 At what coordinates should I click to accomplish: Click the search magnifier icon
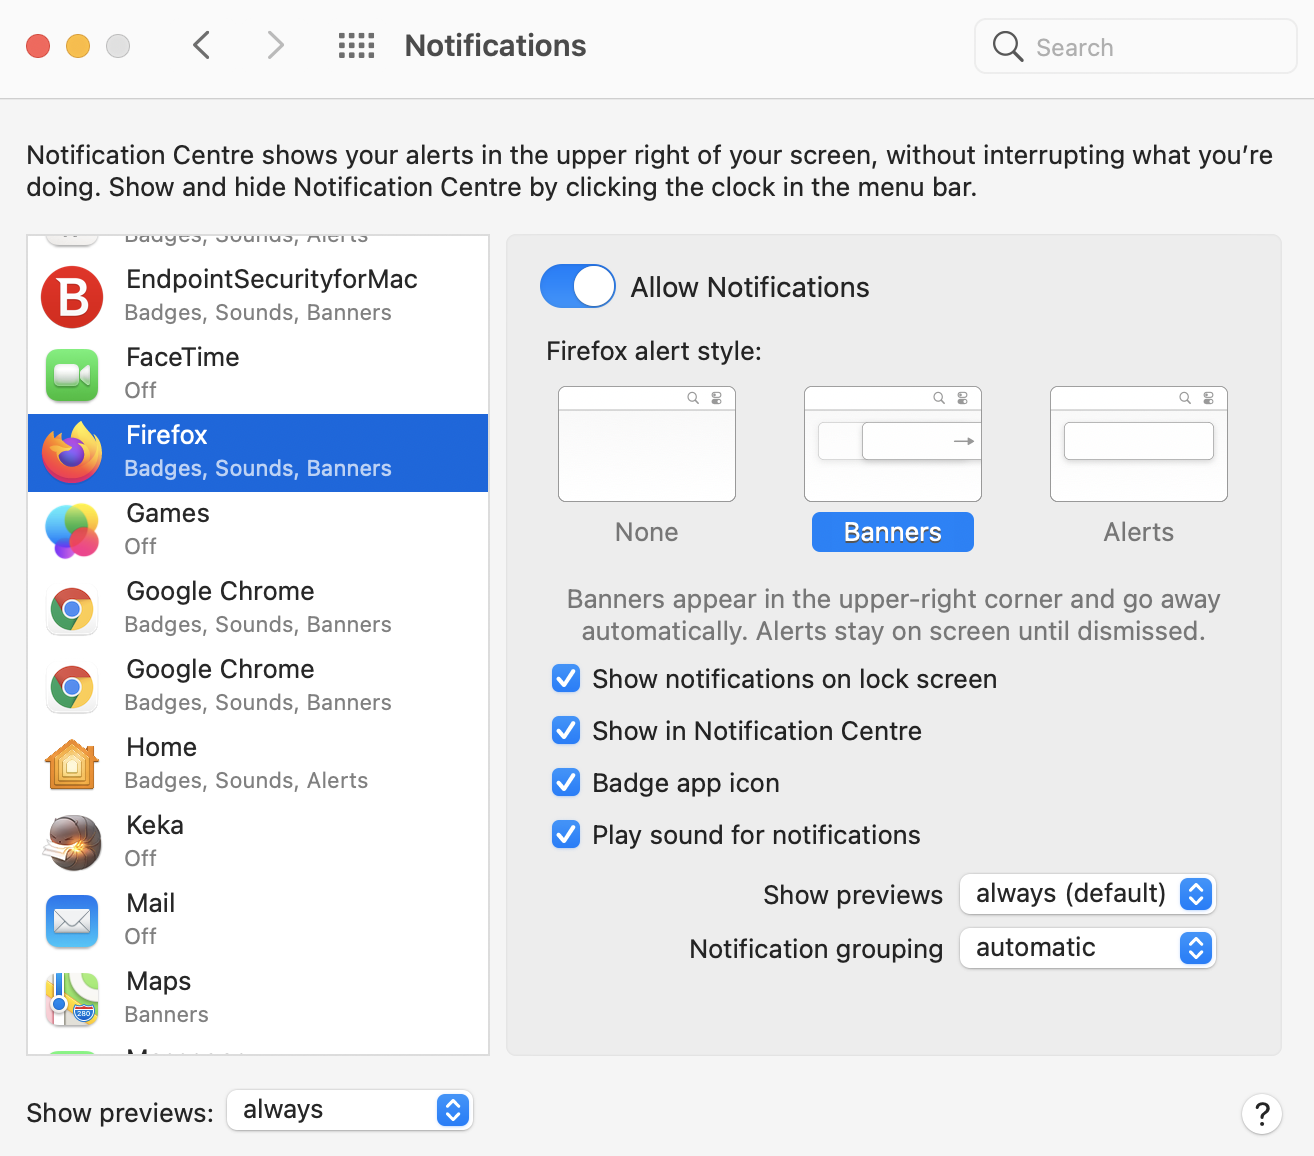click(x=1008, y=46)
